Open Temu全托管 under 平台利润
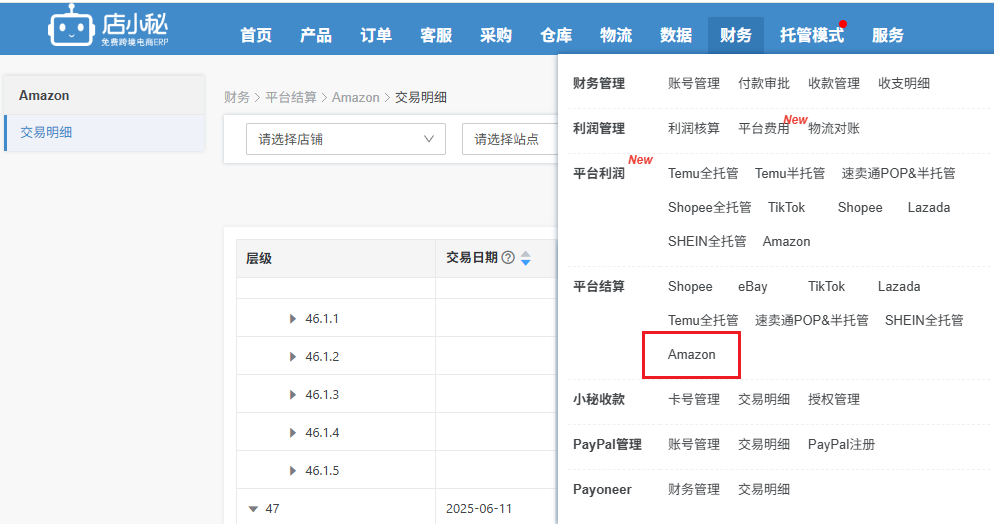 (x=703, y=174)
